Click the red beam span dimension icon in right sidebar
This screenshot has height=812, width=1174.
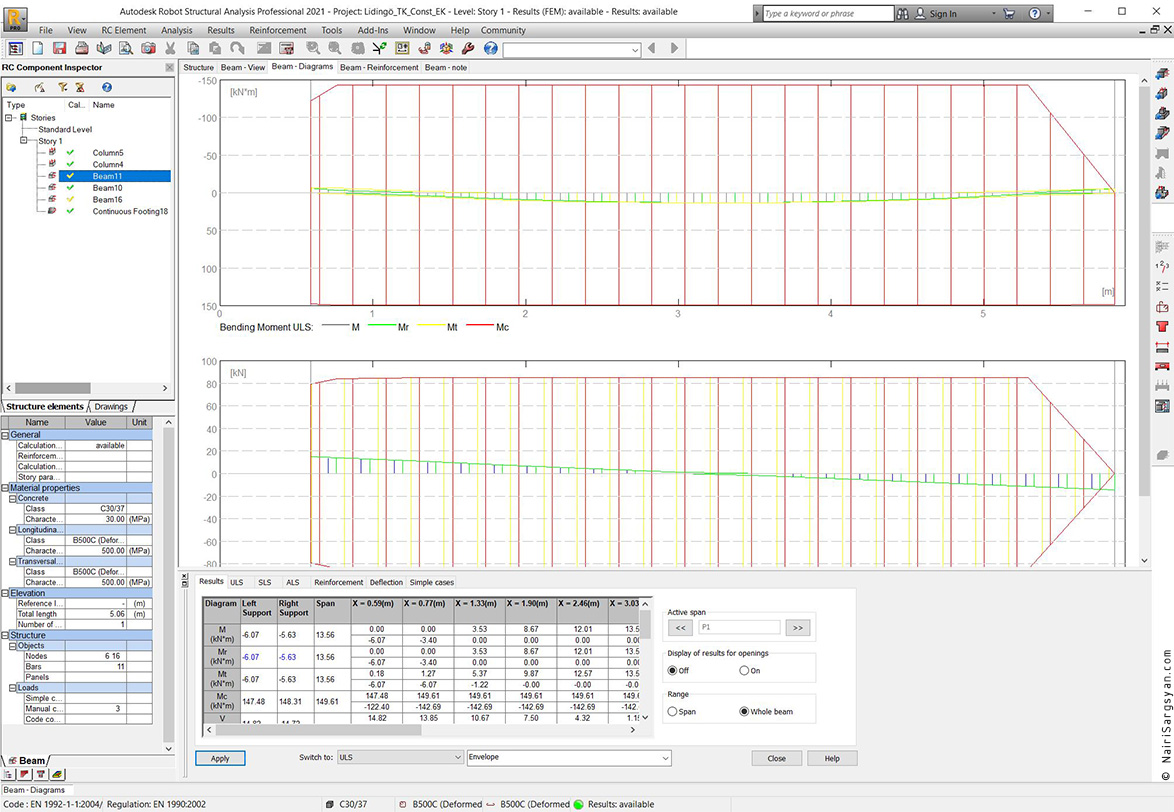tap(1162, 347)
